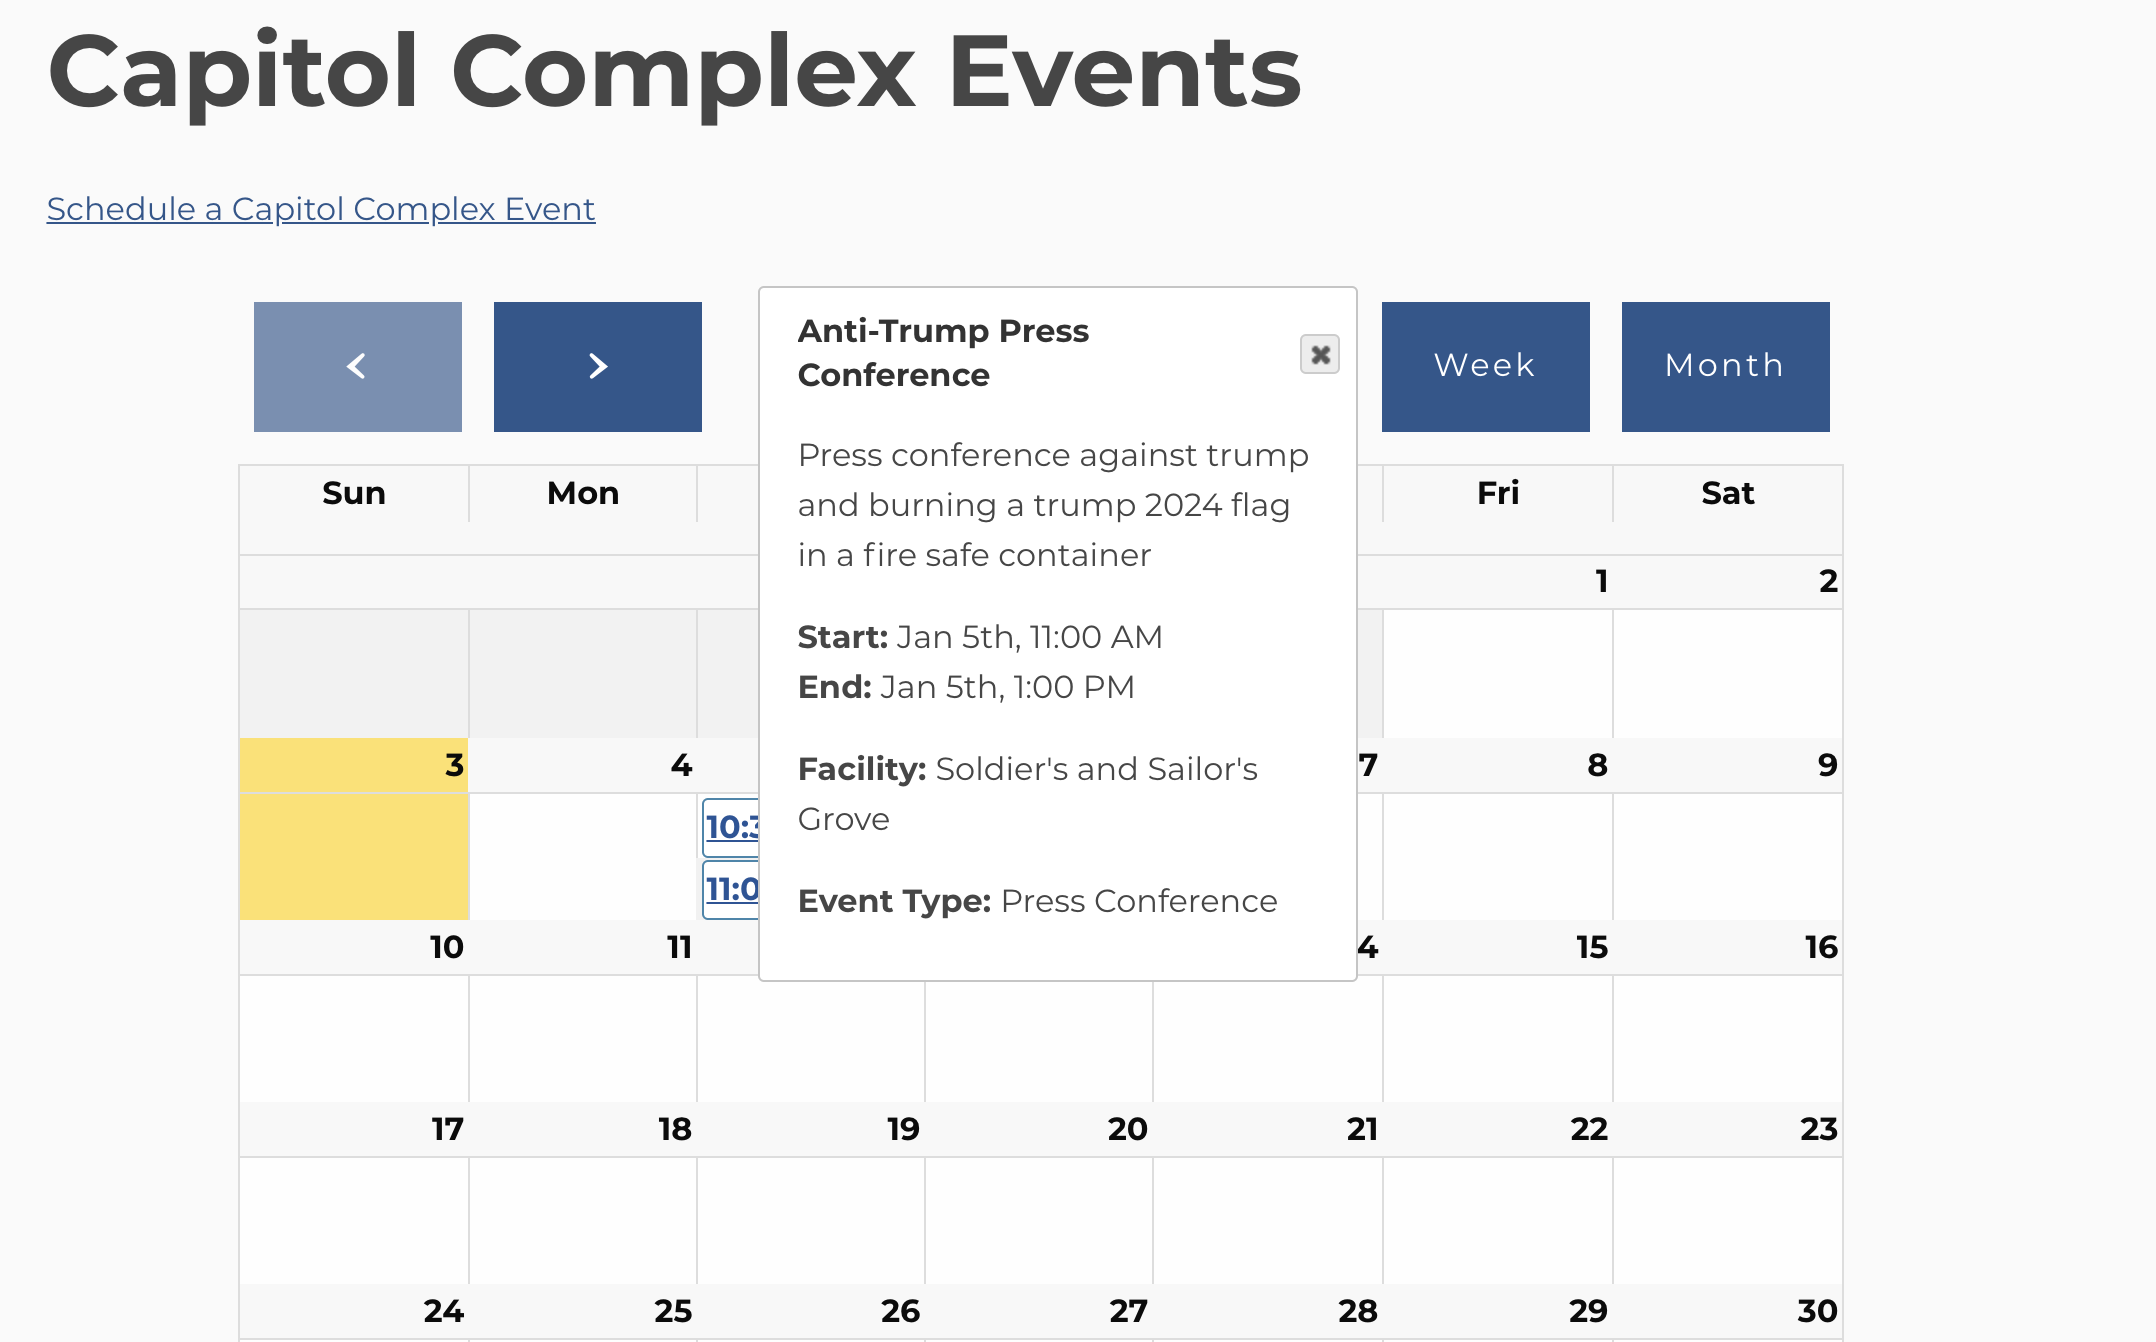2156x1342 pixels.
Task: Advance to next month arrow
Action: pos(597,367)
